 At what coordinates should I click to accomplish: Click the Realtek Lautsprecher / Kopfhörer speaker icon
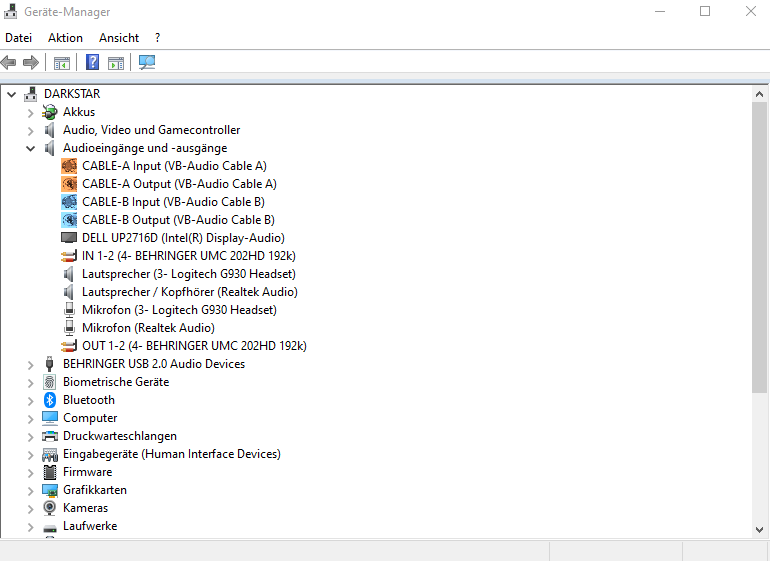pos(69,292)
